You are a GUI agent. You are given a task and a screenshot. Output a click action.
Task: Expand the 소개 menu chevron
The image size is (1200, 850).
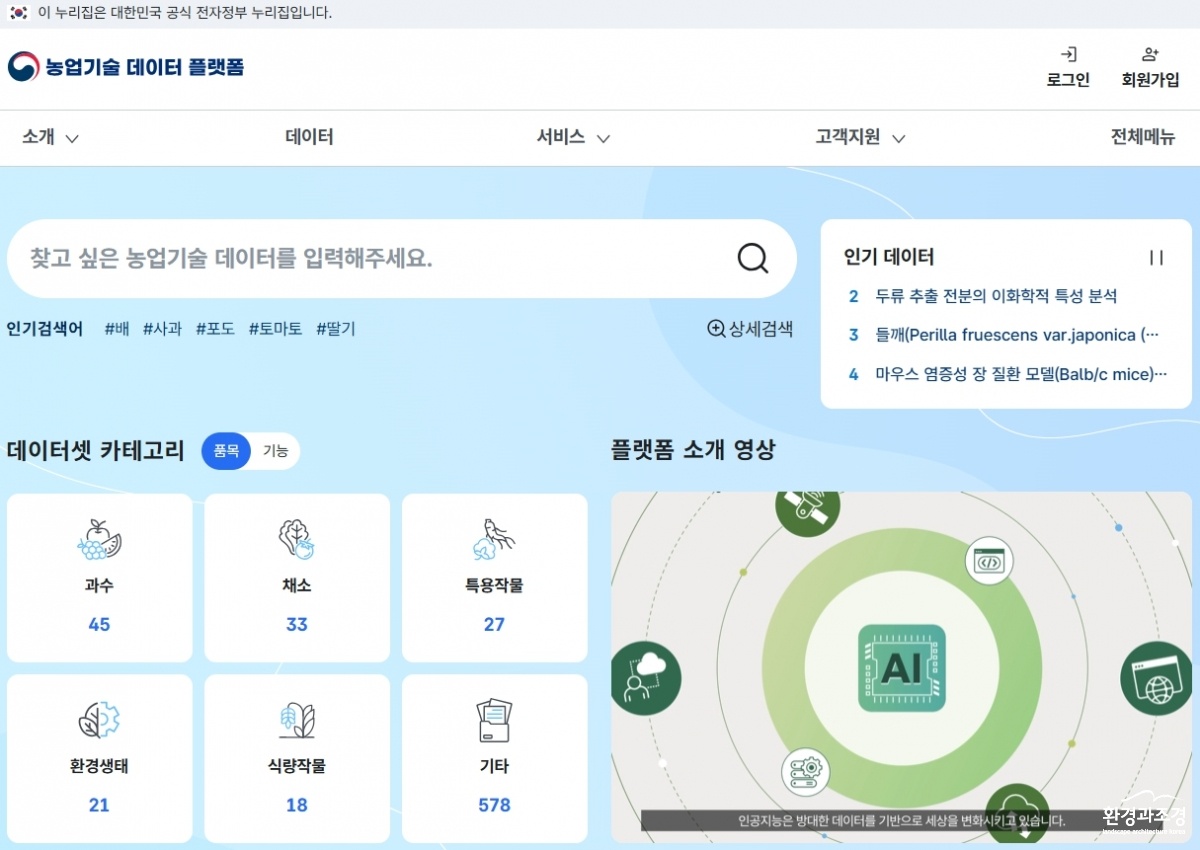coord(72,139)
